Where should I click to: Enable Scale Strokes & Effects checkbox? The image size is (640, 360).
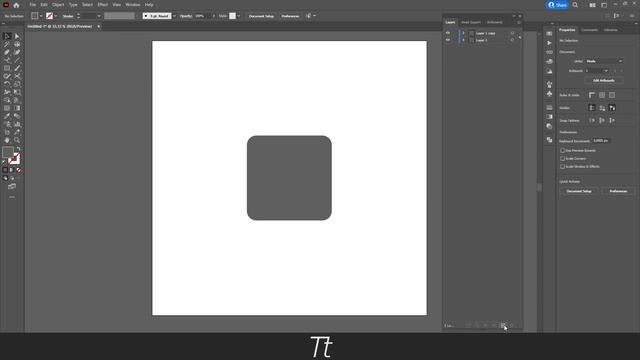(x=562, y=167)
